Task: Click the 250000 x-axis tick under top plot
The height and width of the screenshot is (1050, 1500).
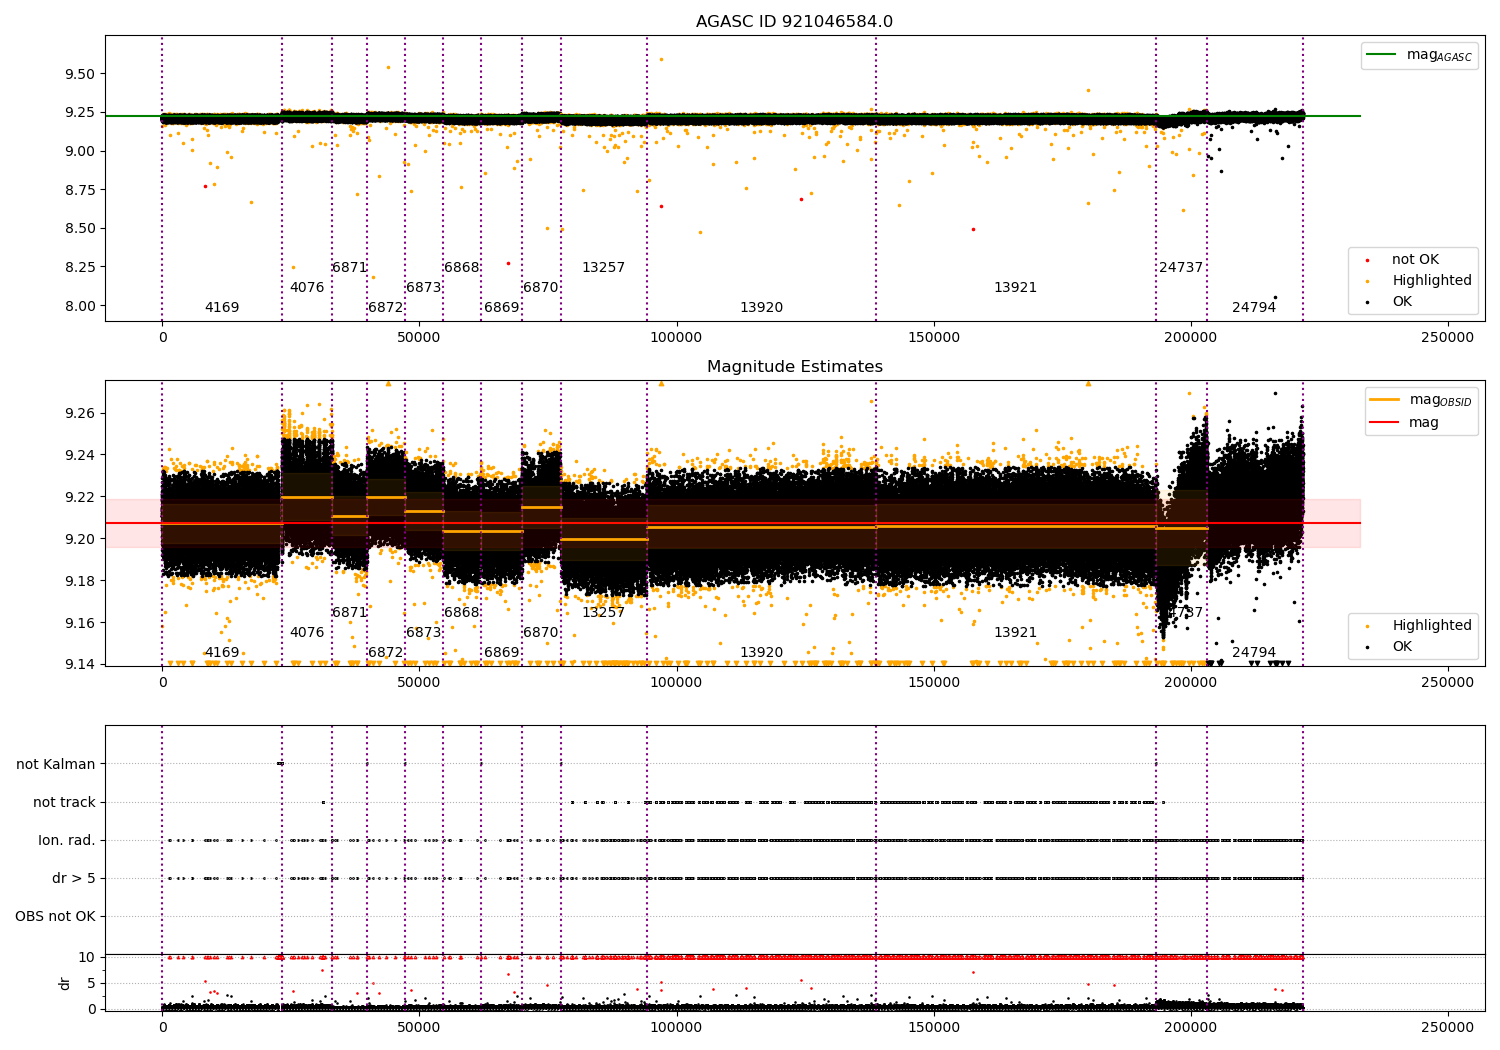Action: coord(1447,338)
